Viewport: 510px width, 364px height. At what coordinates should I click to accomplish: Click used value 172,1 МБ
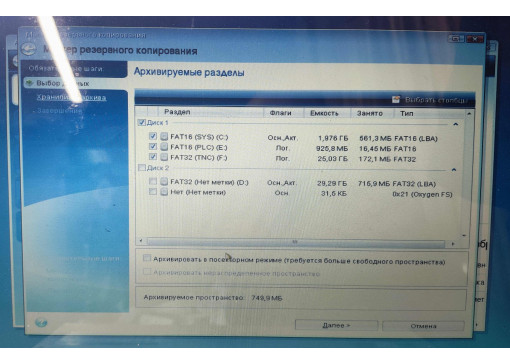[x=374, y=159]
